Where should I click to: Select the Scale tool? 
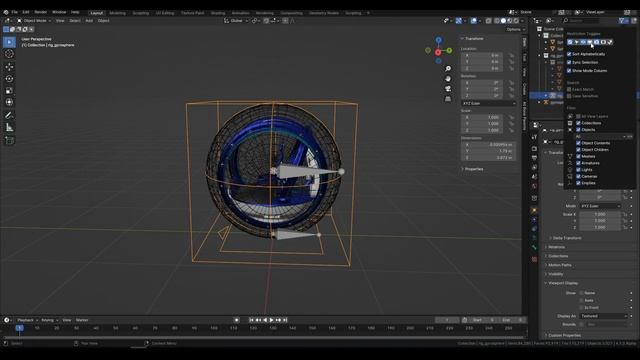[x=9, y=91]
